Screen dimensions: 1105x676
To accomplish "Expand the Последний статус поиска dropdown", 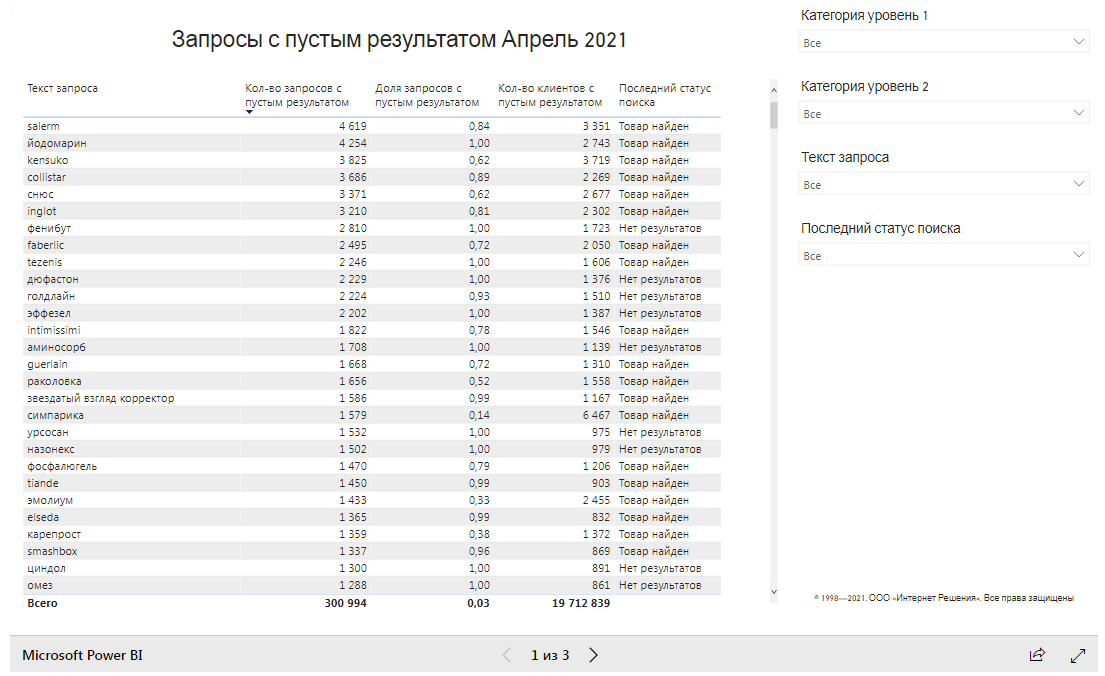I will click(944, 256).
